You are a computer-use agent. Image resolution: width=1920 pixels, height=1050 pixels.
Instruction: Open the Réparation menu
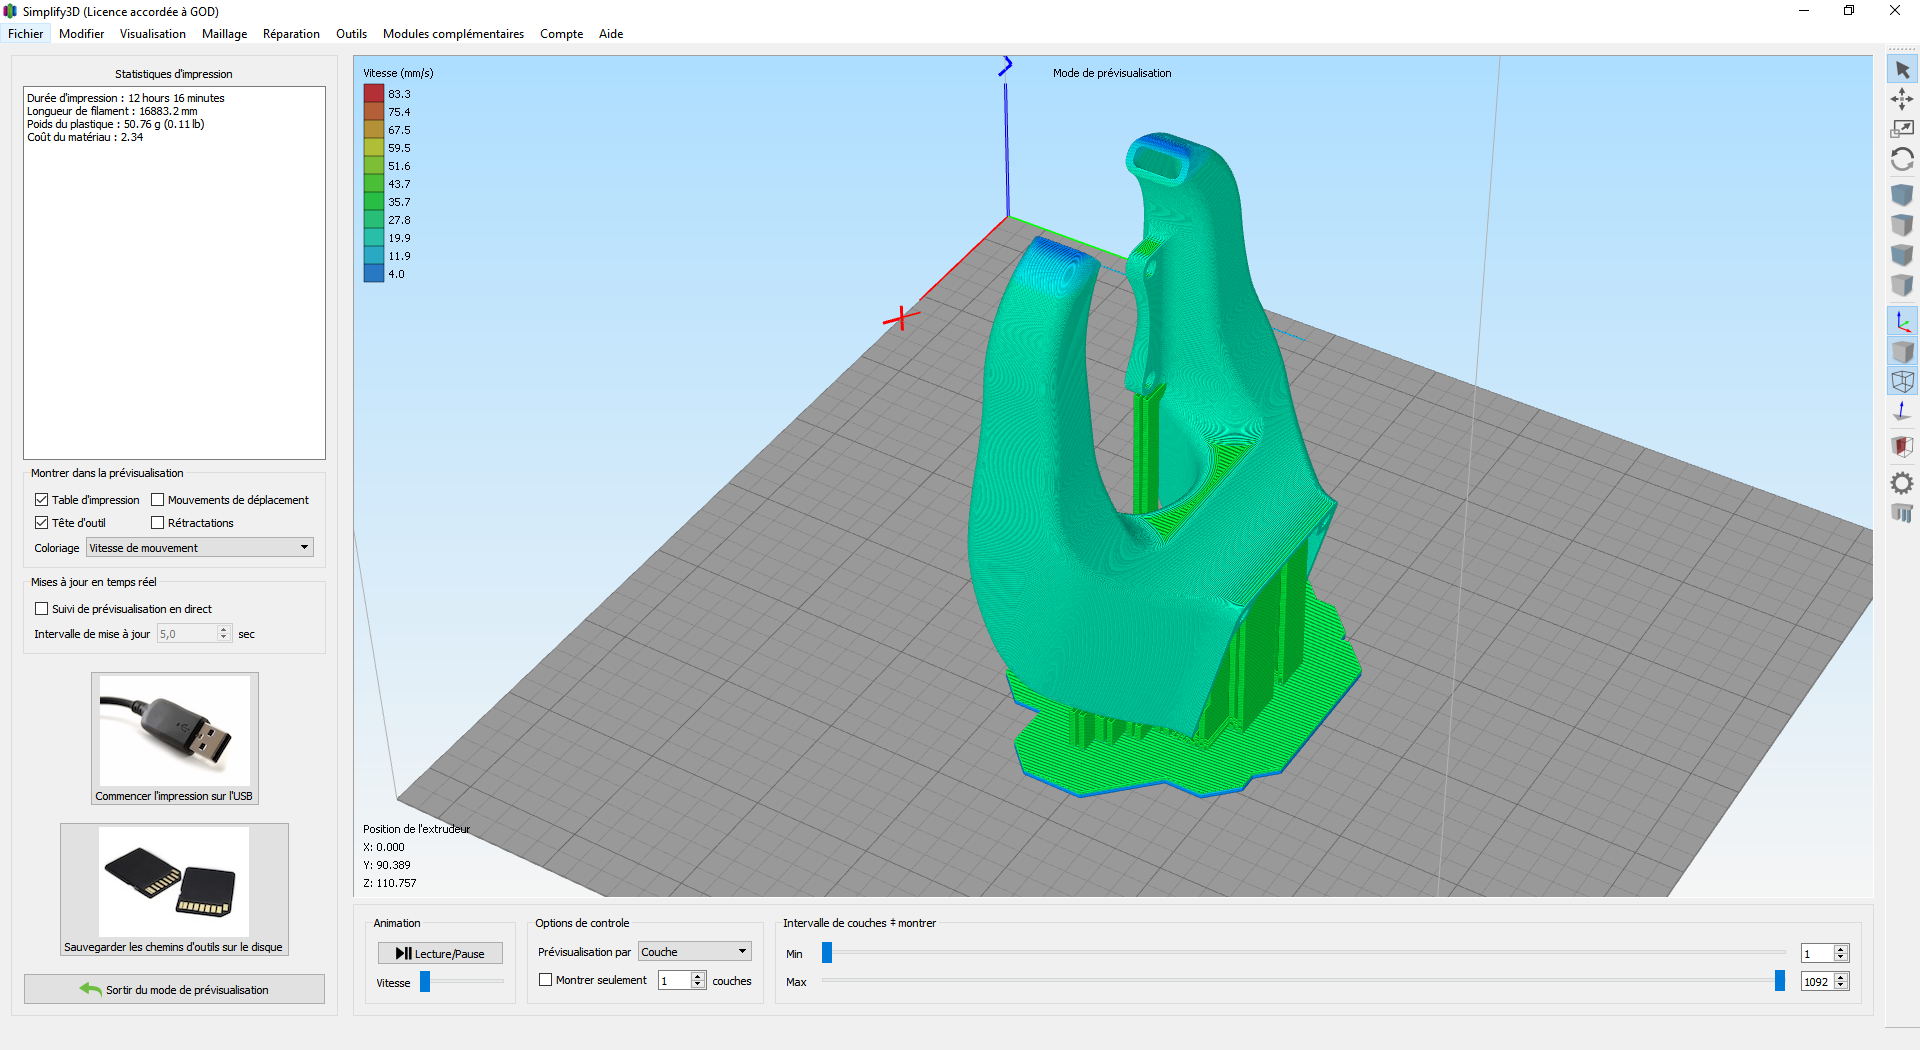(291, 33)
